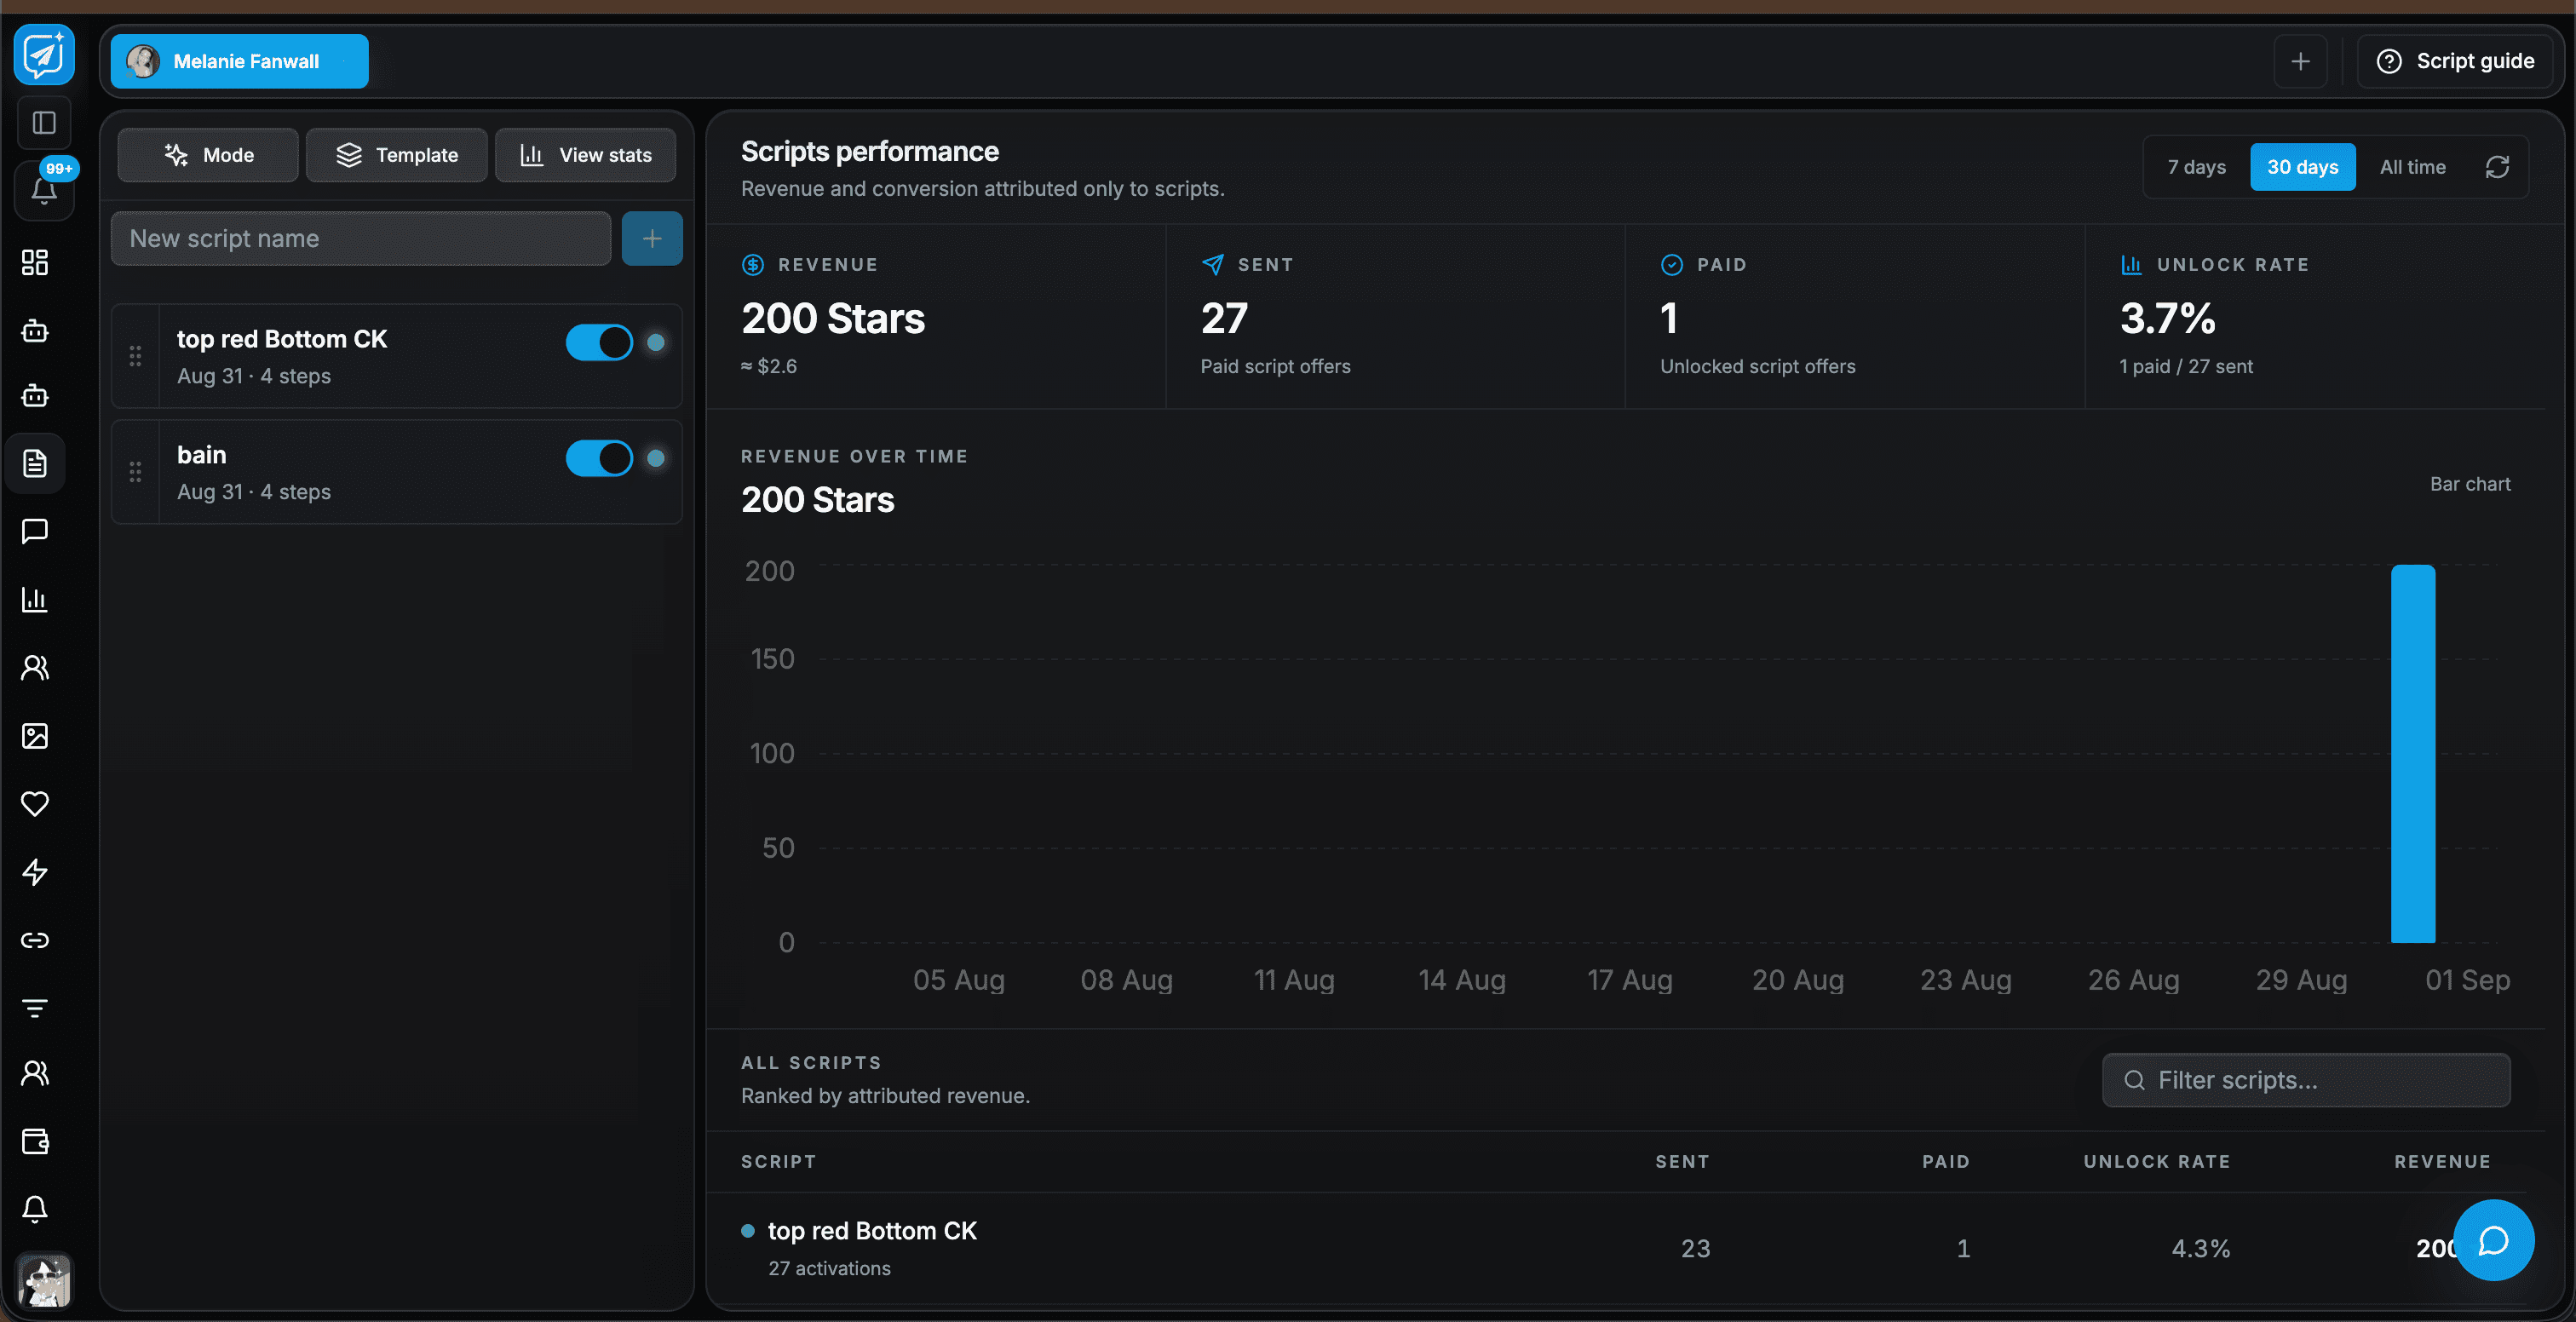Click the View stats button

click(586, 155)
